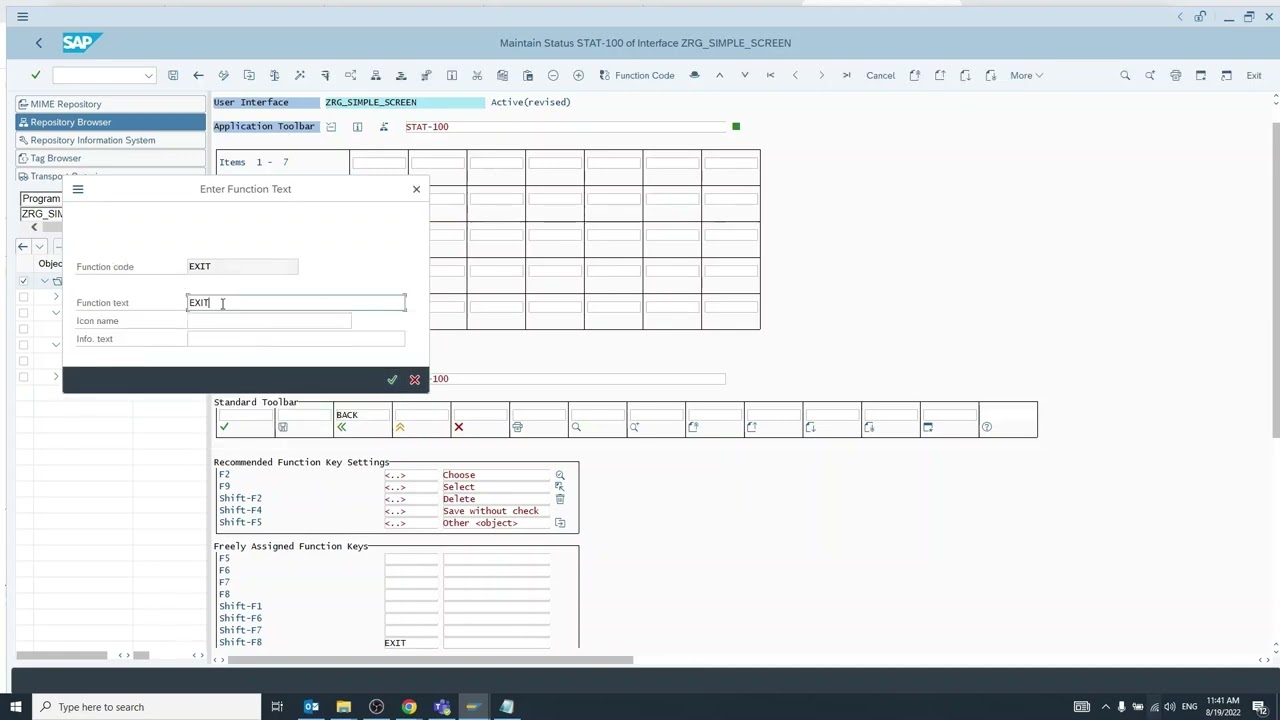Click the Choose entry for F2
Viewport: 1280px width, 720px height.
pyautogui.click(x=496, y=475)
